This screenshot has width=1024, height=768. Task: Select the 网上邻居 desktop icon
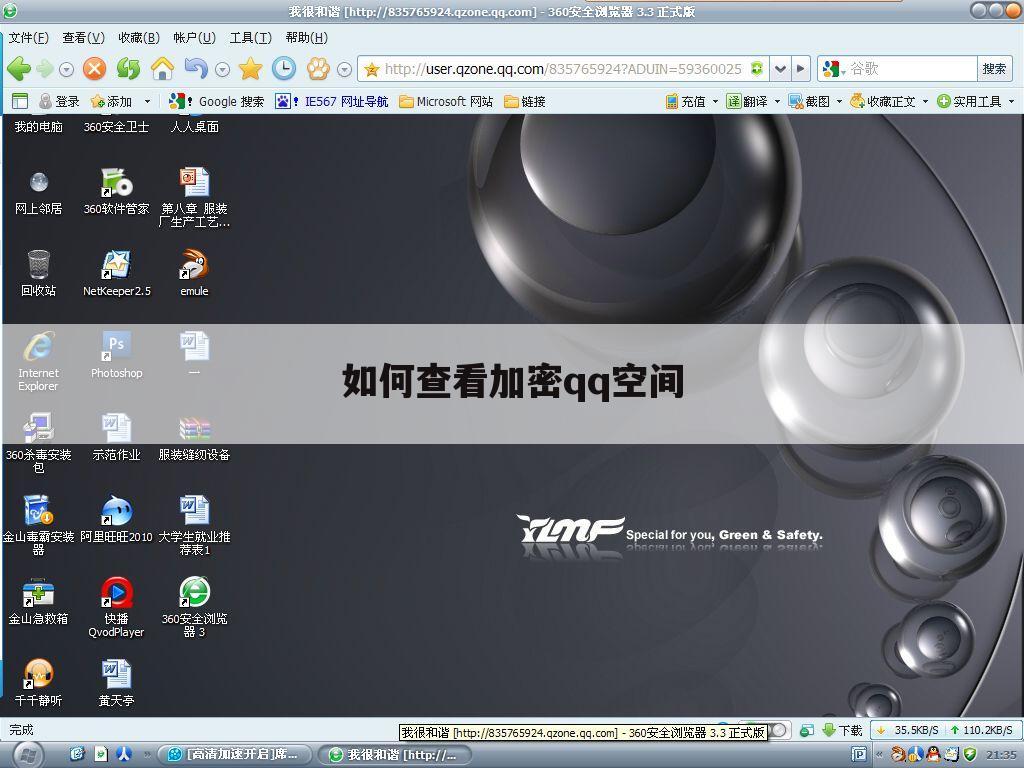tap(39, 191)
